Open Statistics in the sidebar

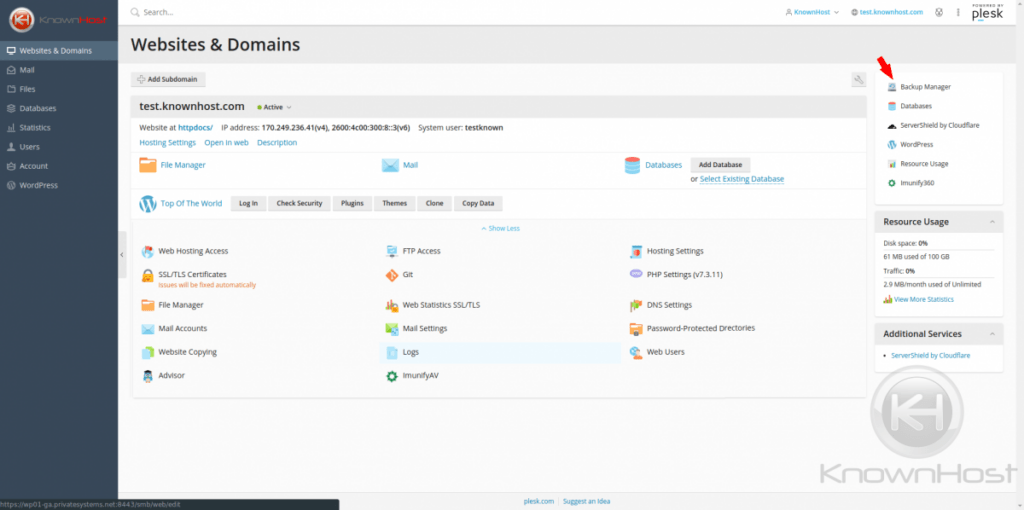tap(59, 127)
